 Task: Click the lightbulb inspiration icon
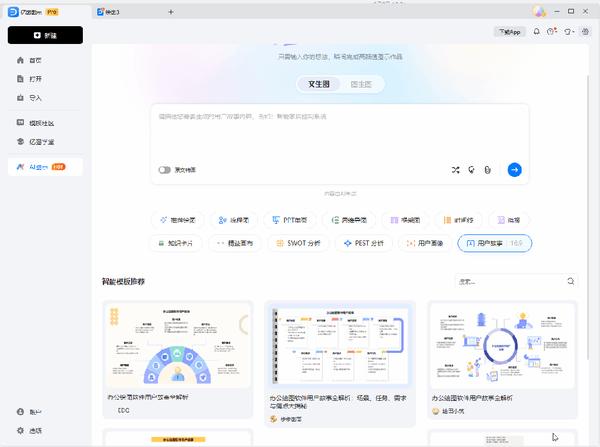(471, 170)
